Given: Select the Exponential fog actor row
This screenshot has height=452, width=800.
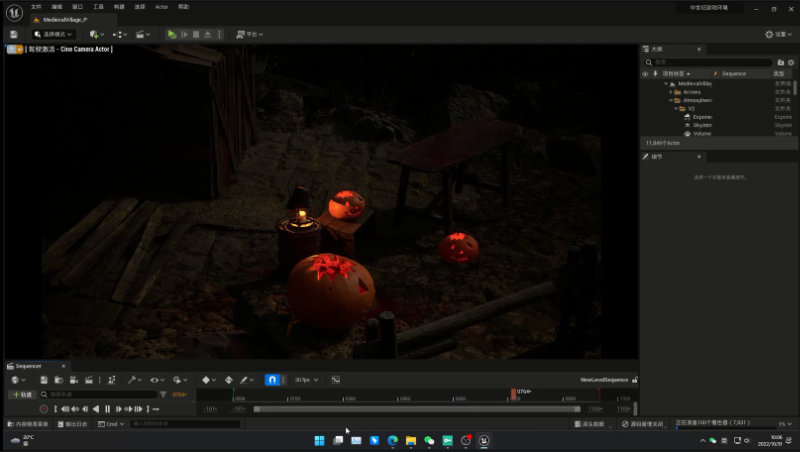Looking at the screenshot, I should point(717,117).
